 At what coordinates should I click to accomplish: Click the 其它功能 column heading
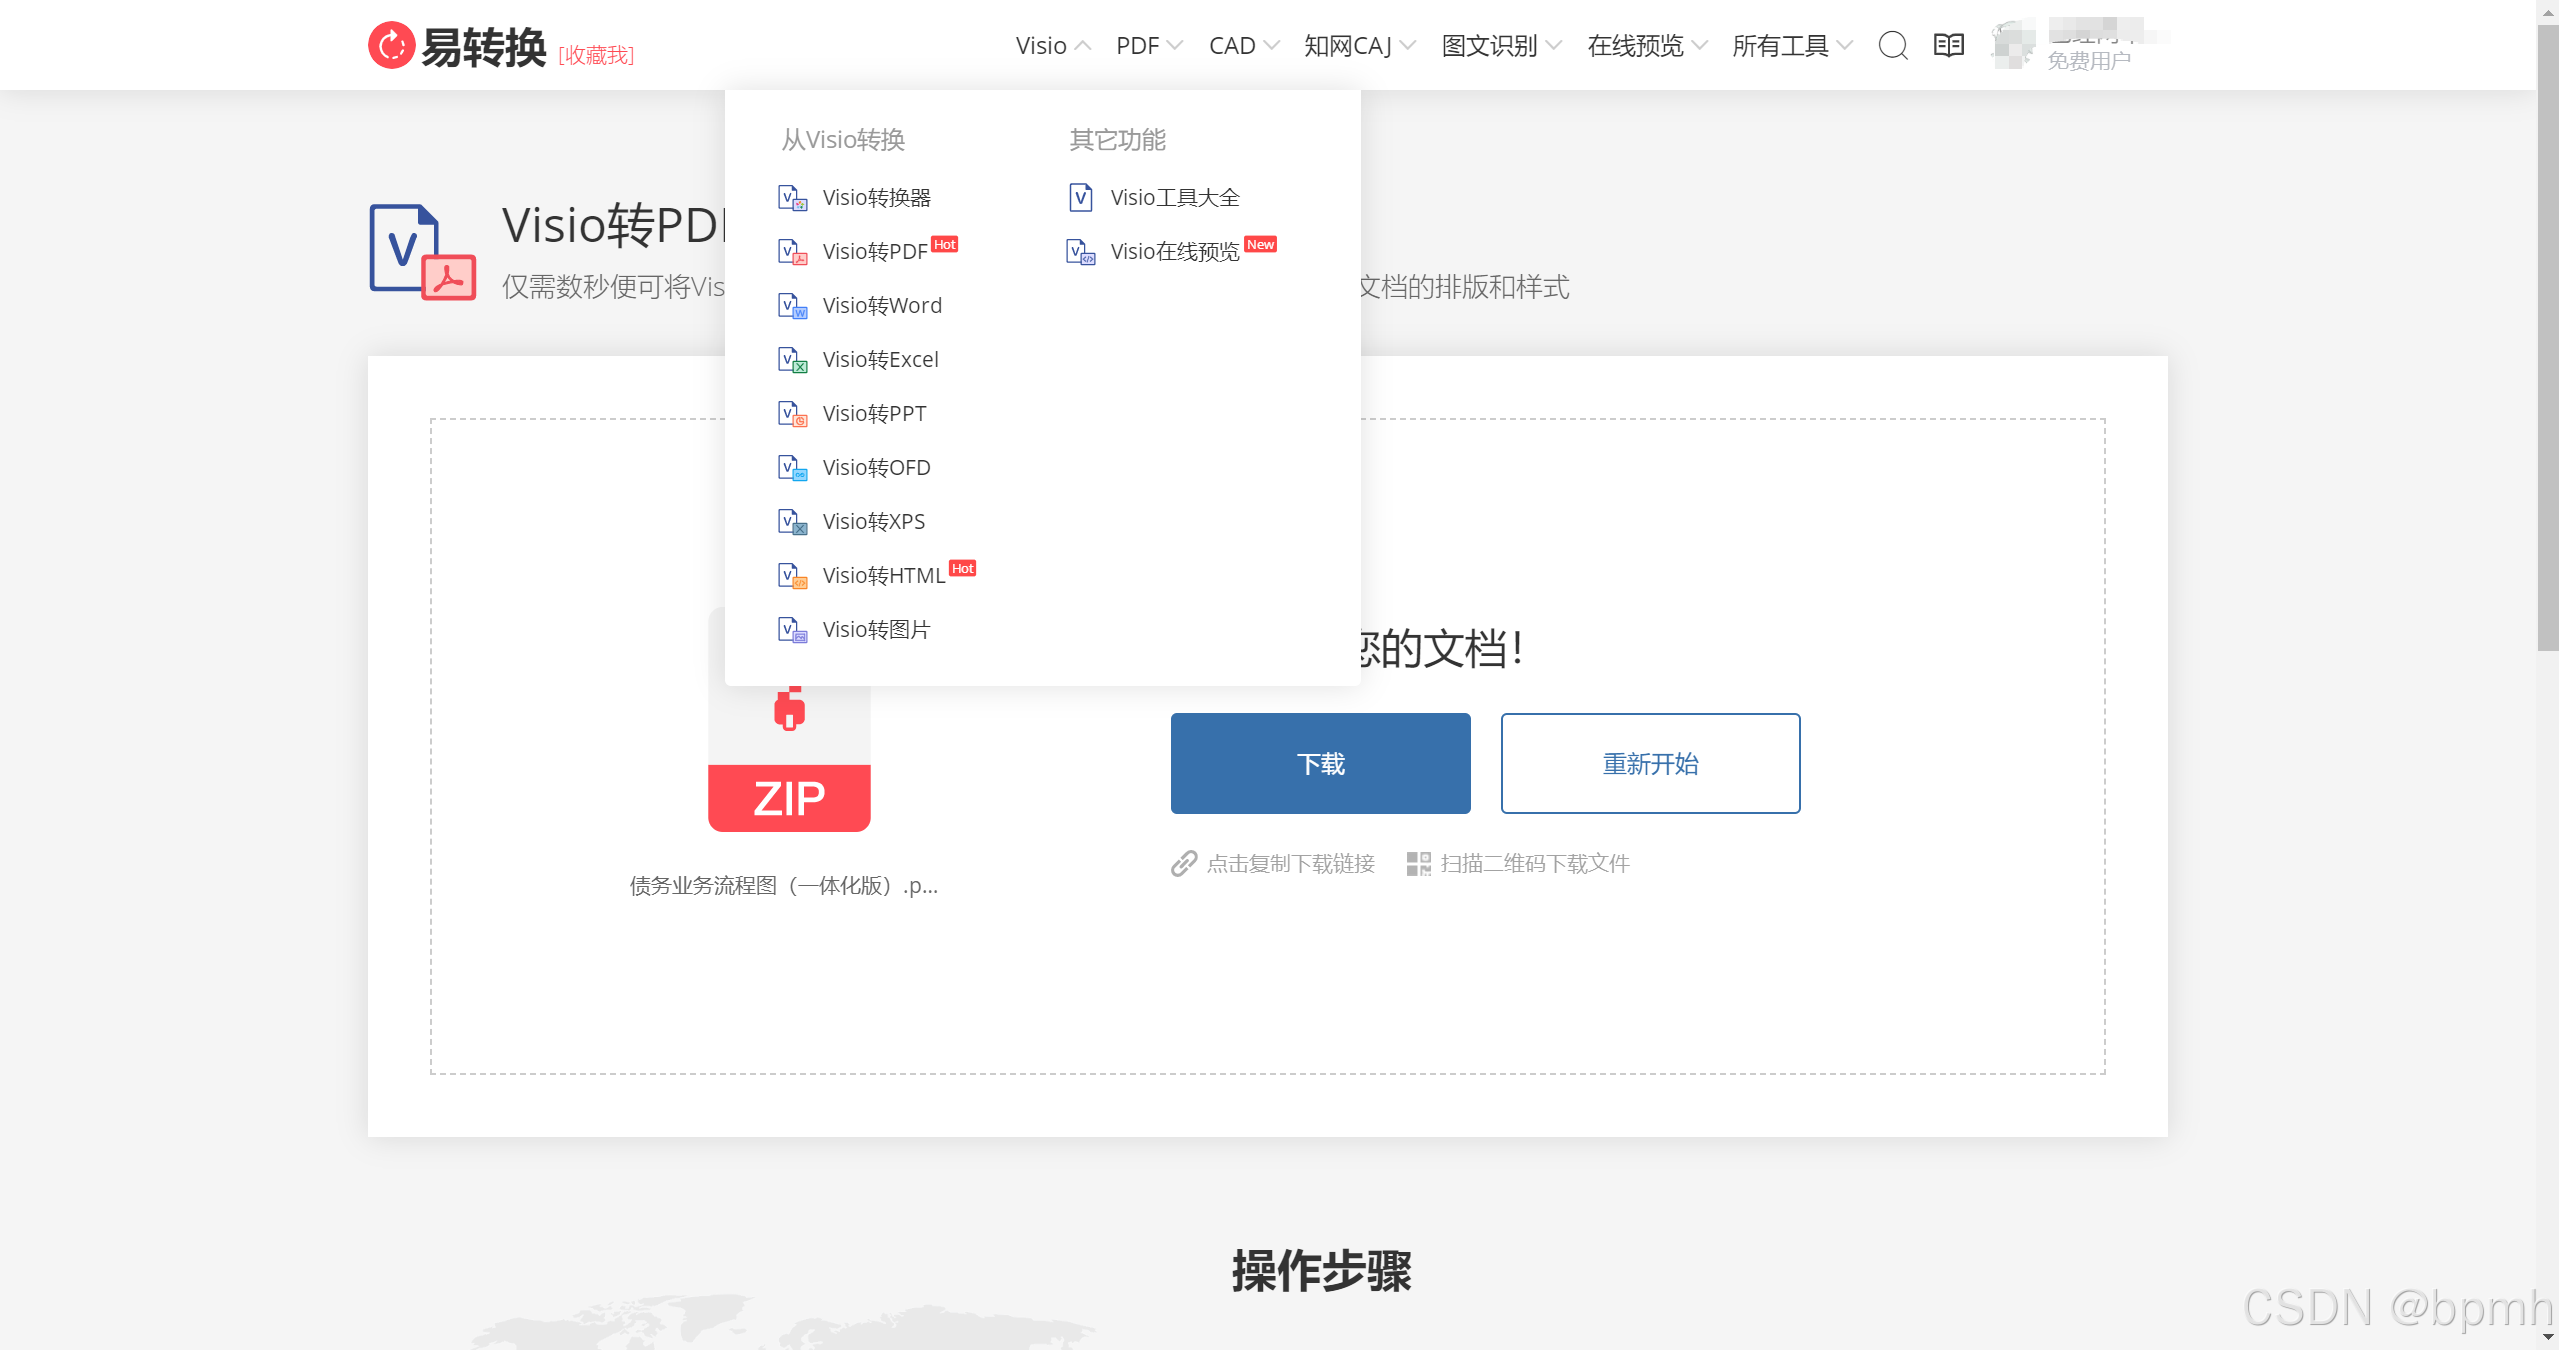coord(1117,140)
